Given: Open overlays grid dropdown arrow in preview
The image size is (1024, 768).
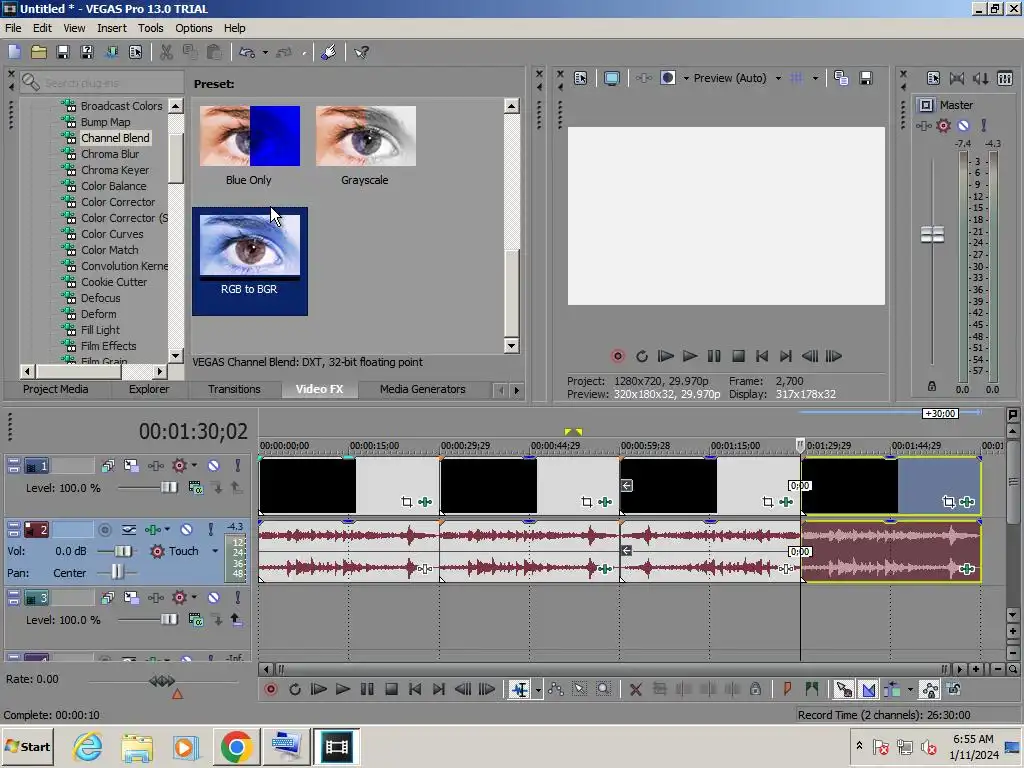Looking at the screenshot, I should pos(815,78).
